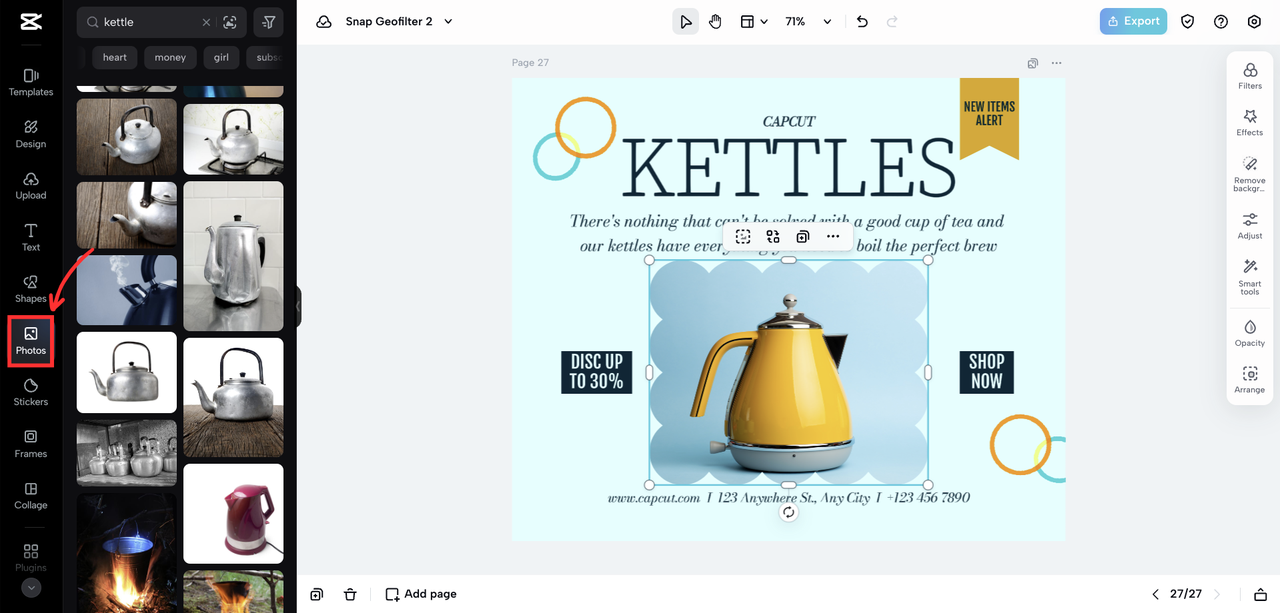Redo the last action

[x=892, y=21]
